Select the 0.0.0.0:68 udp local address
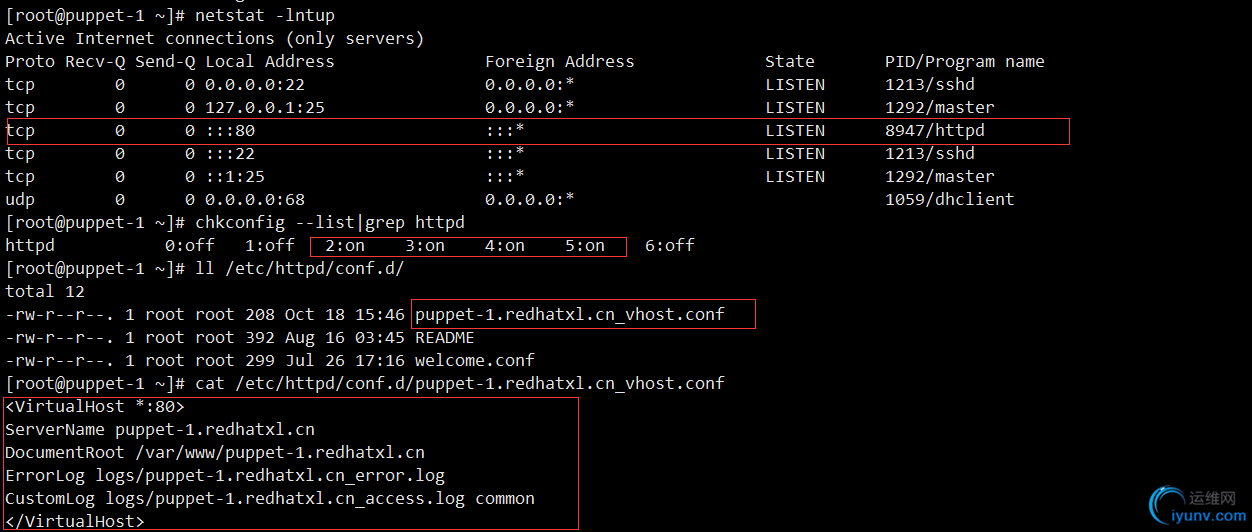 tap(255, 199)
